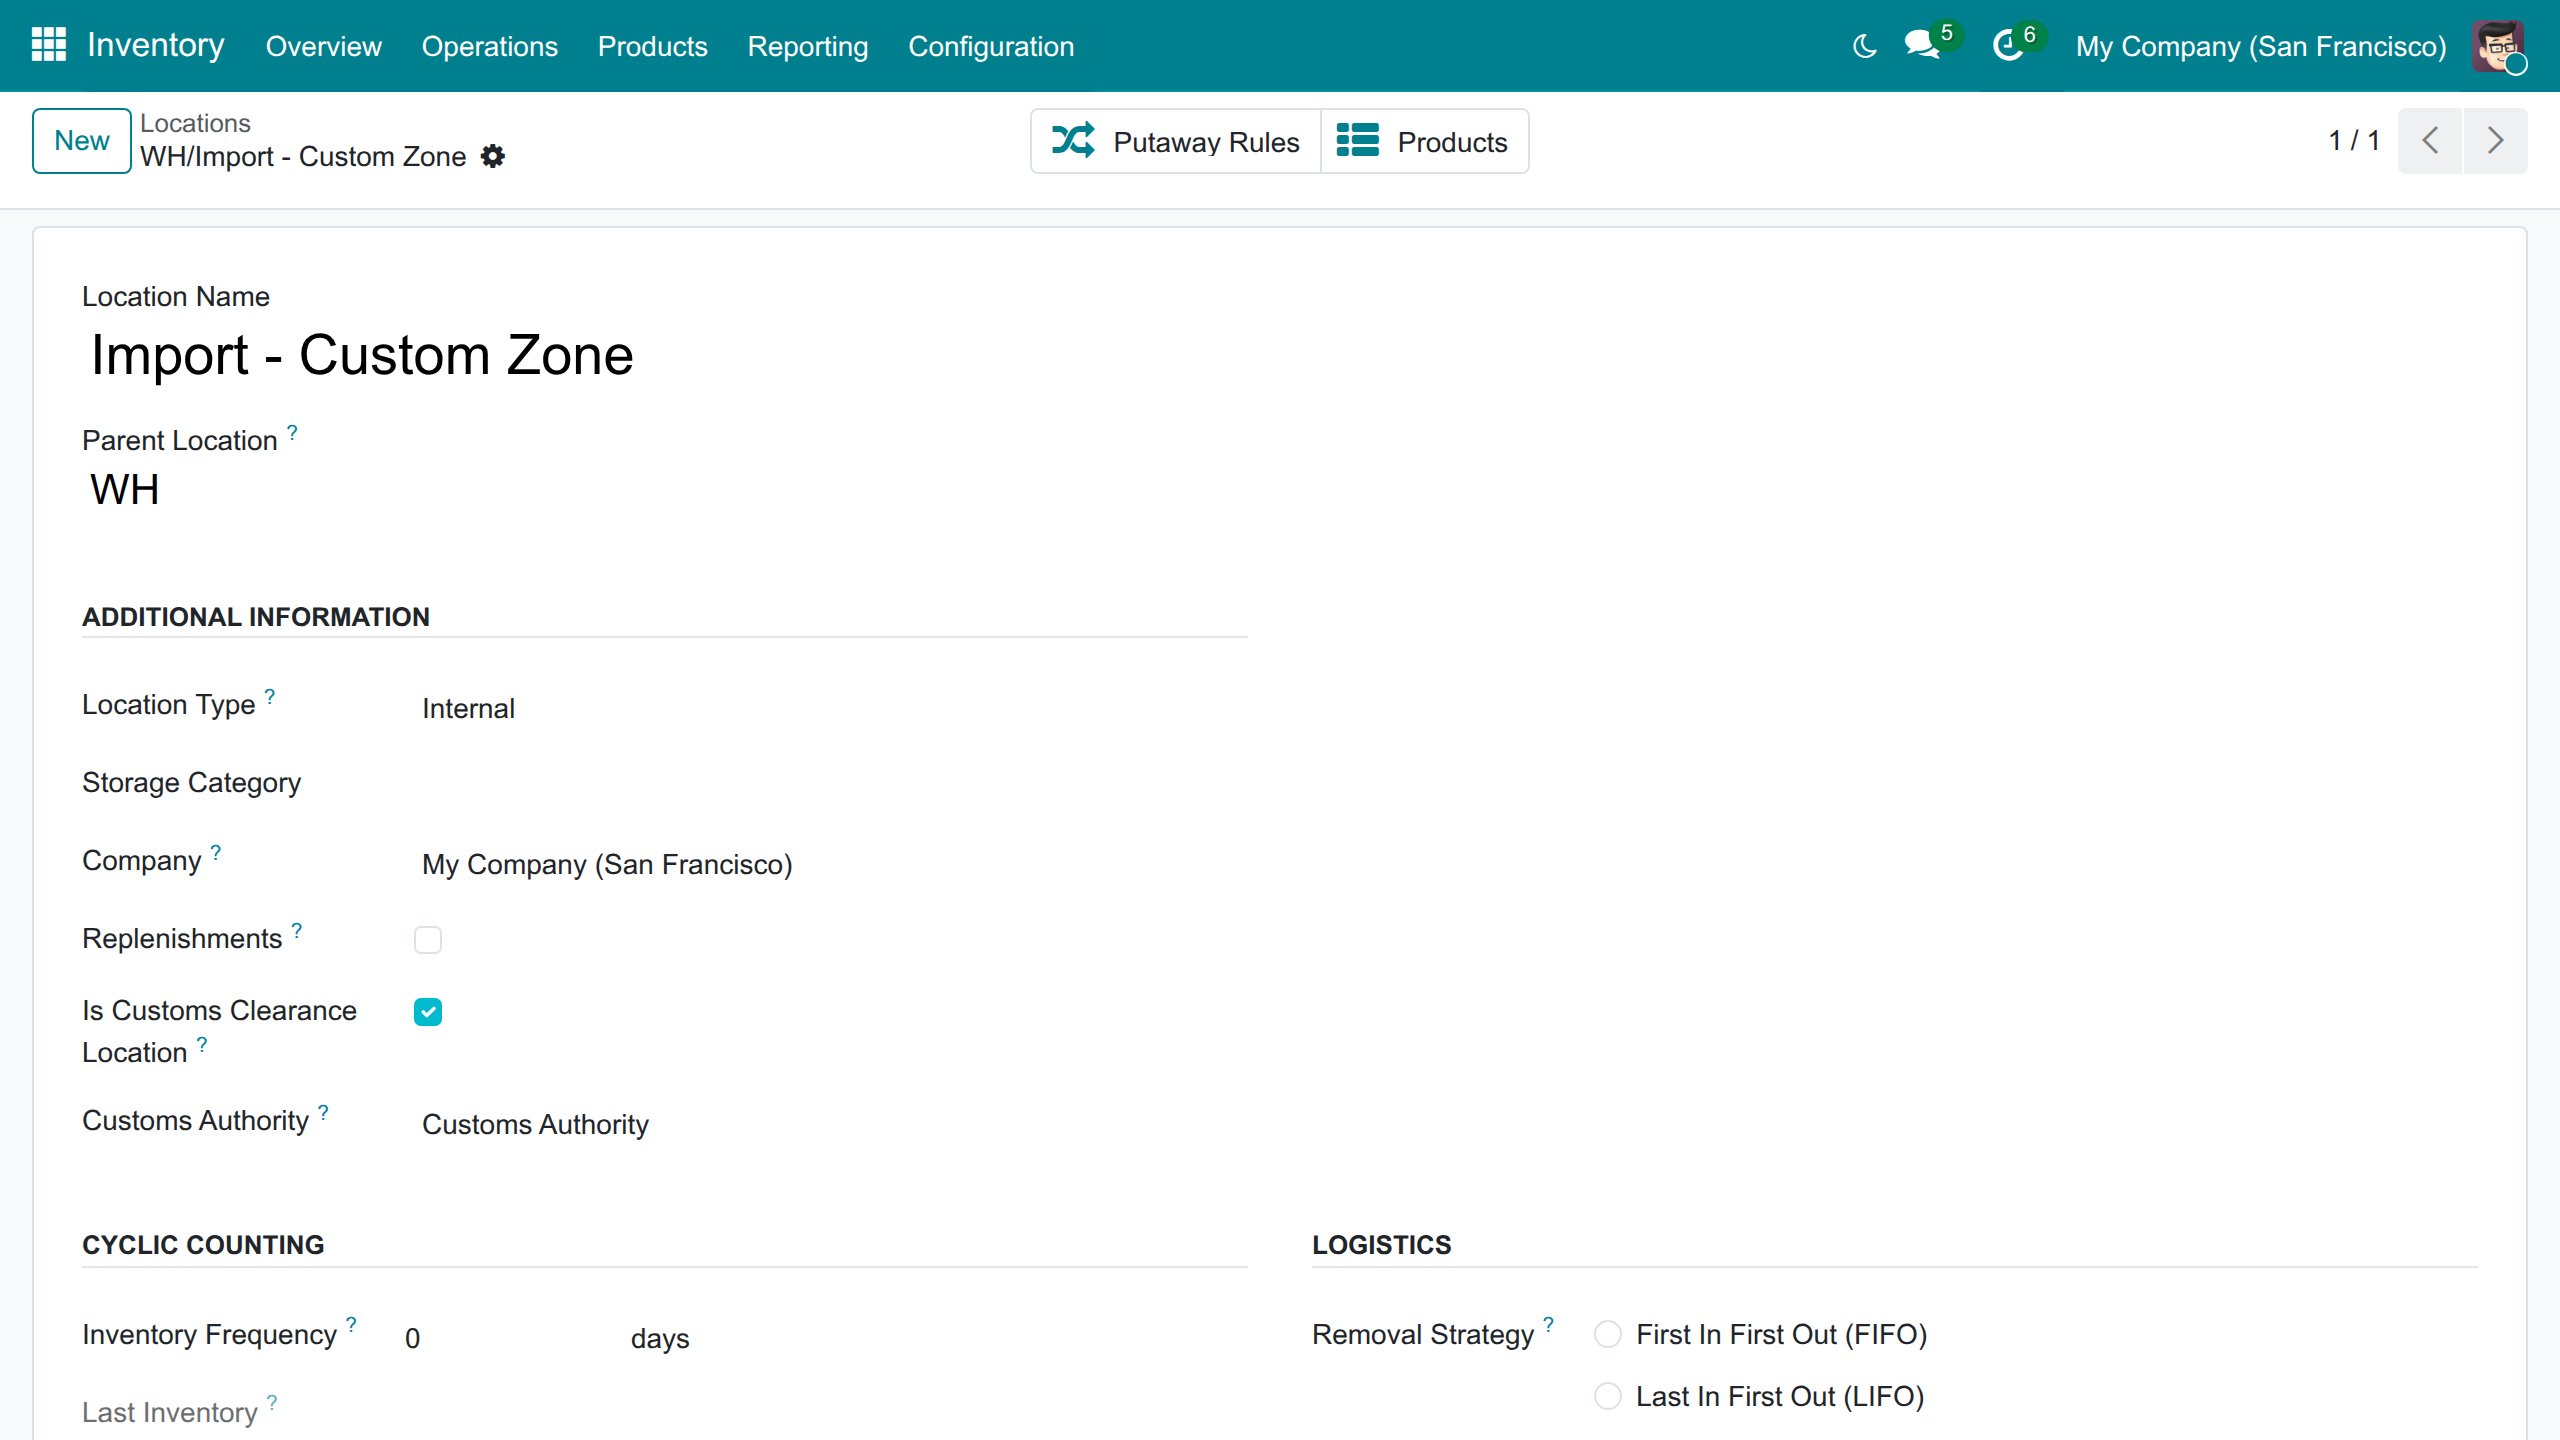Click the user avatar picture
The image size is (2560, 1440).
[x=2498, y=46]
